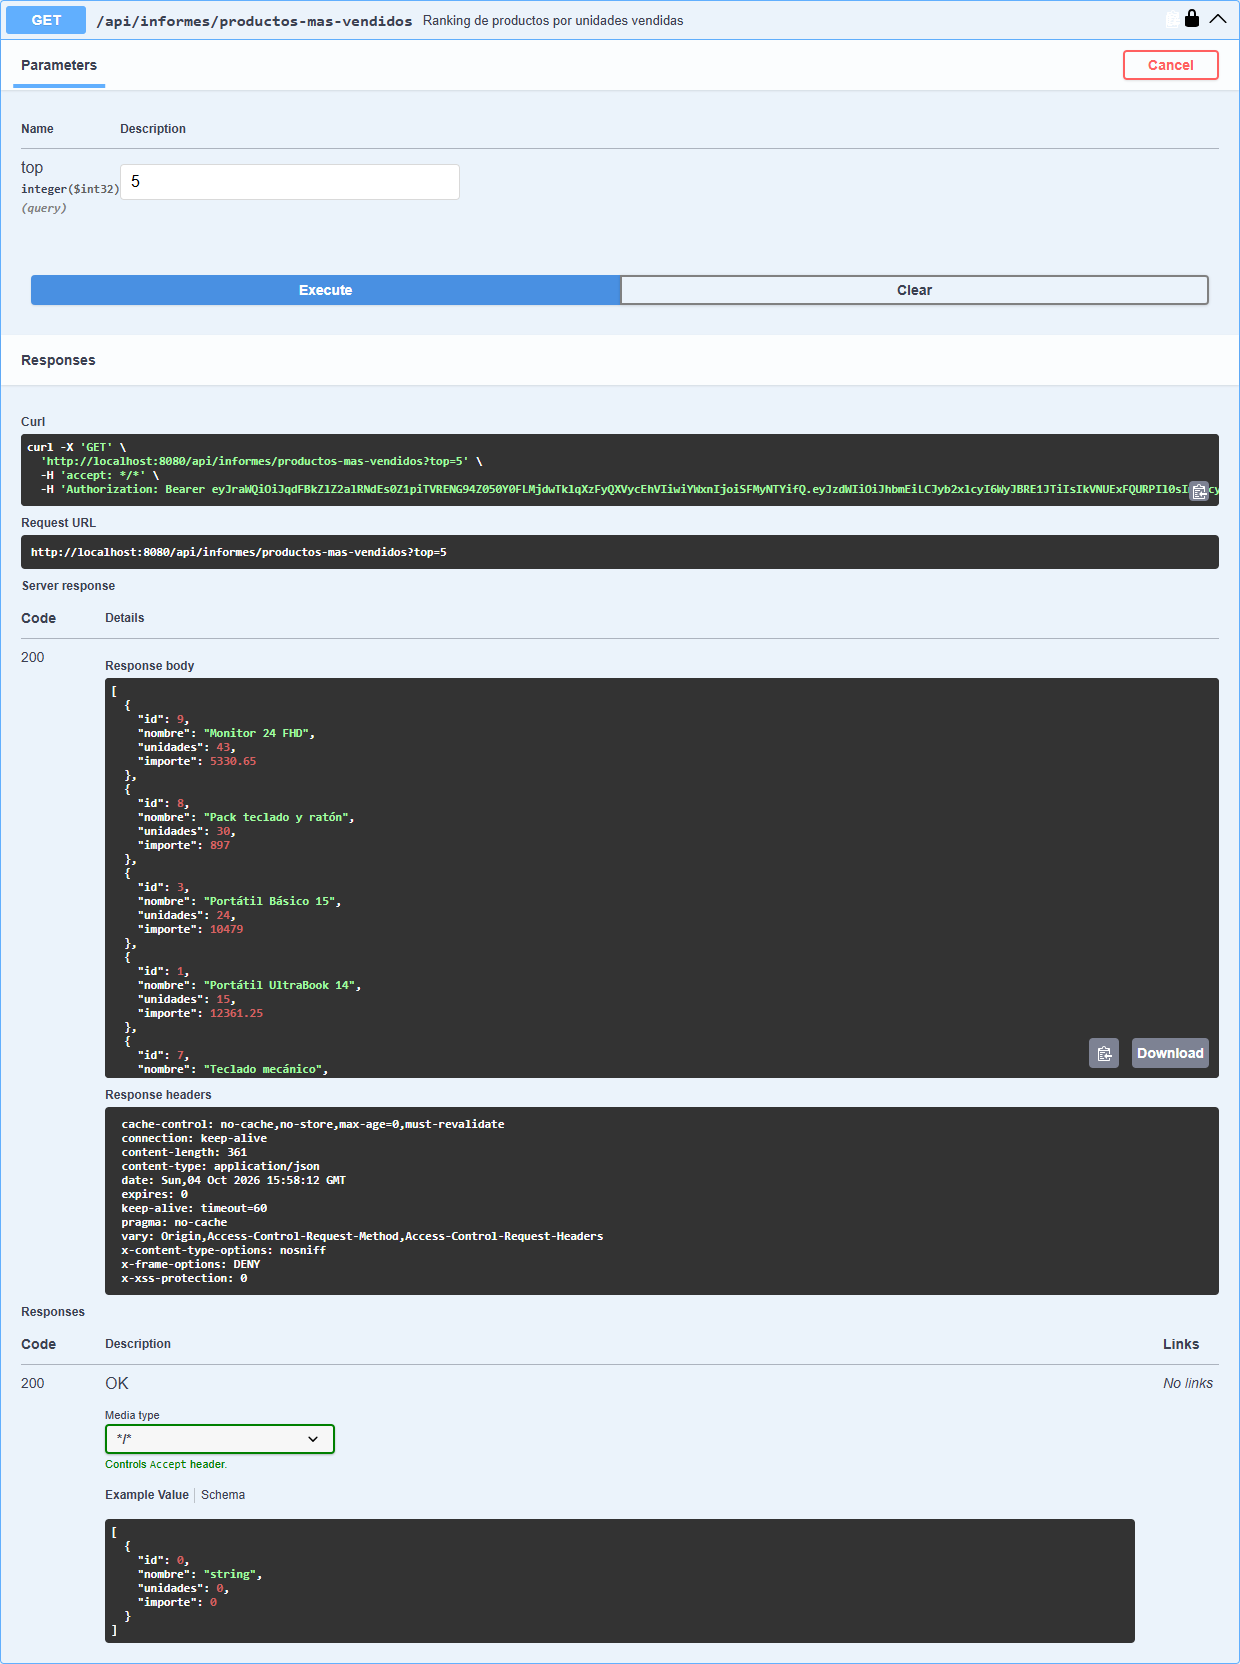The image size is (1240, 1664).
Task: Copy the endpoint path to clipboard
Action: click(1172, 19)
